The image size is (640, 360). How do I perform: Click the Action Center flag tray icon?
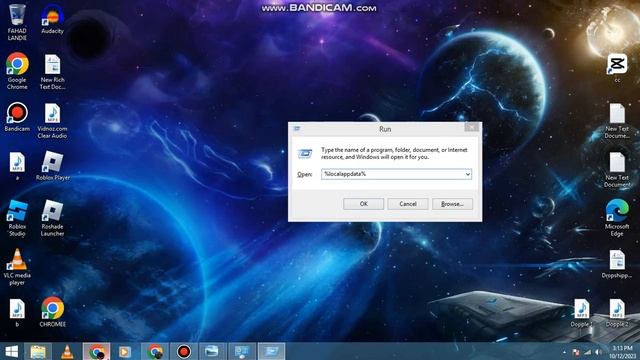pos(576,352)
